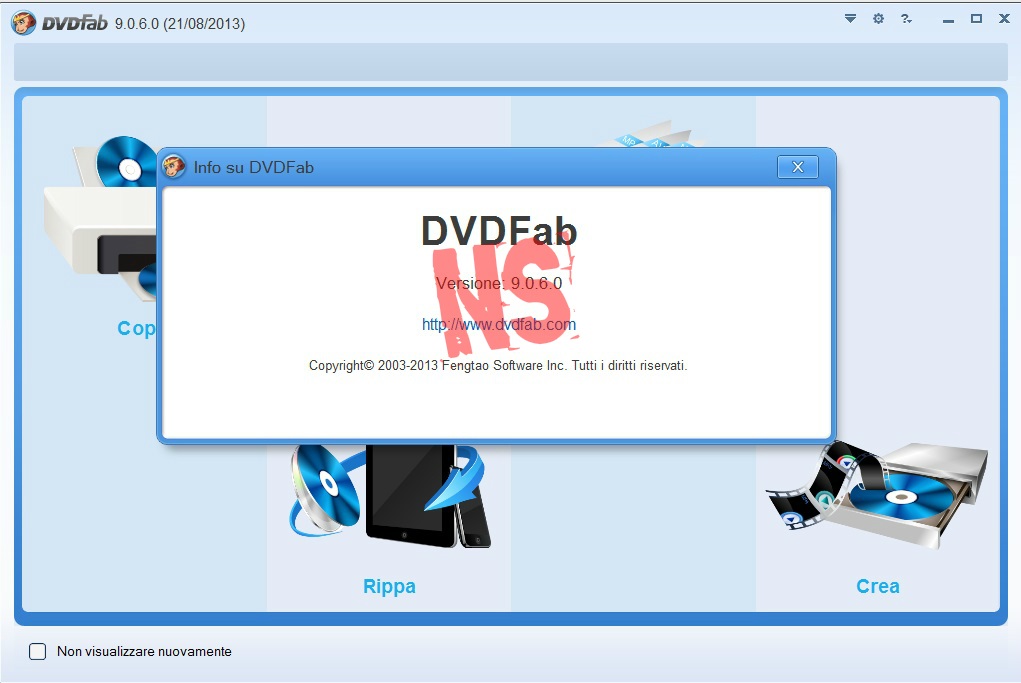This screenshot has height=683, width=1021.
Task: Open the title bar dropdown arrow menu
Action: pyautogui.click(x=850, y=19)
